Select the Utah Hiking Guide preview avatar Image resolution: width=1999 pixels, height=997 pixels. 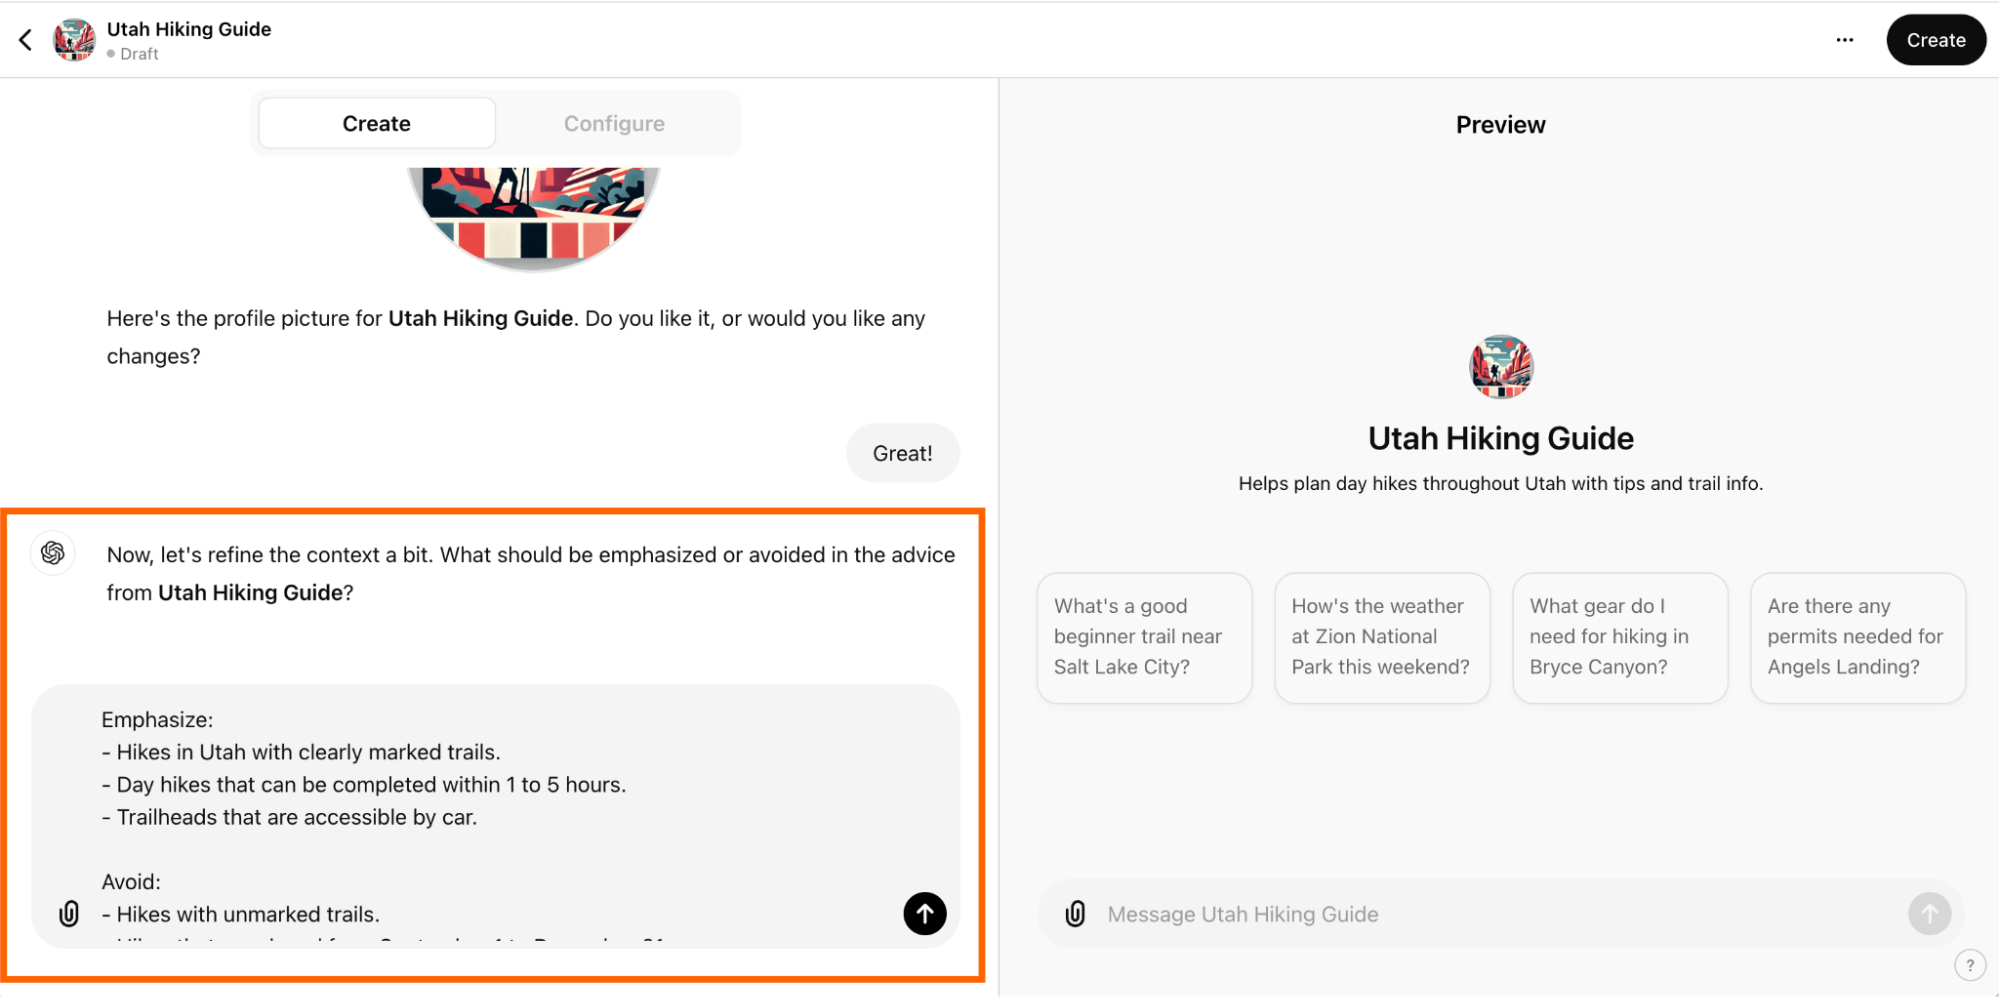pyautogui.click(x=1500, y=367)
